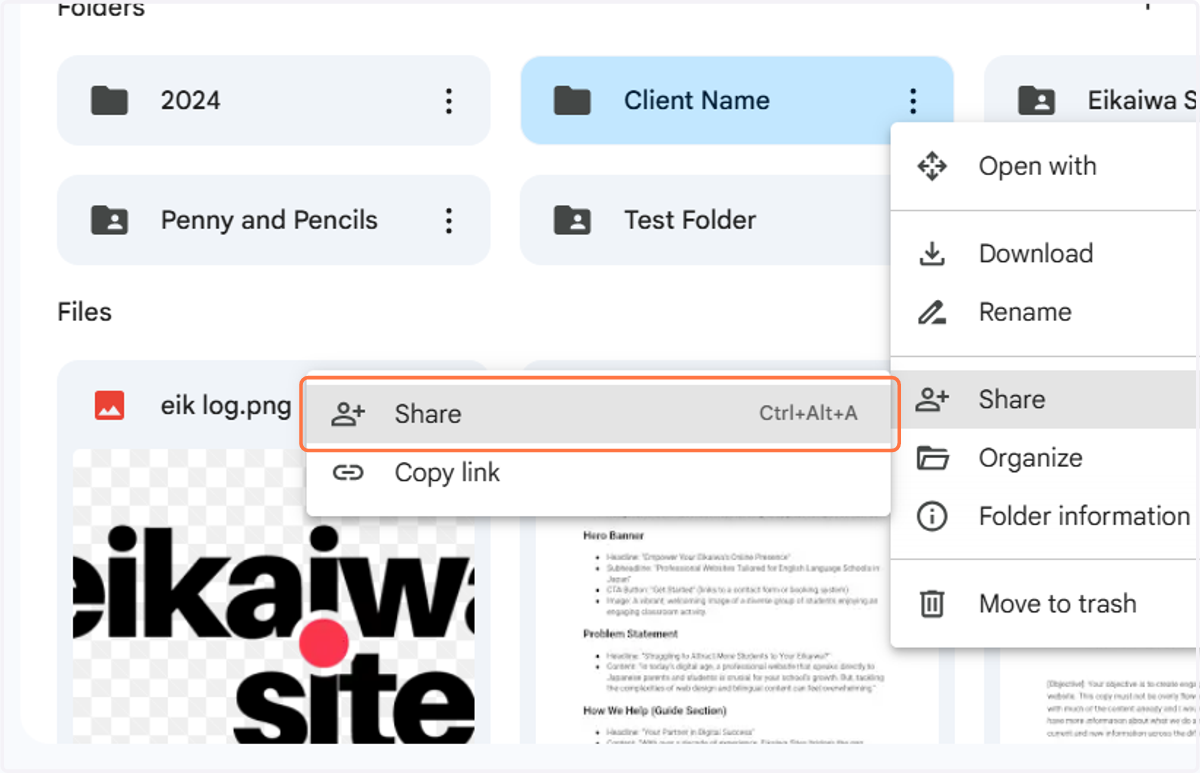Choose Copy link in the submenu

coord(598,473)
